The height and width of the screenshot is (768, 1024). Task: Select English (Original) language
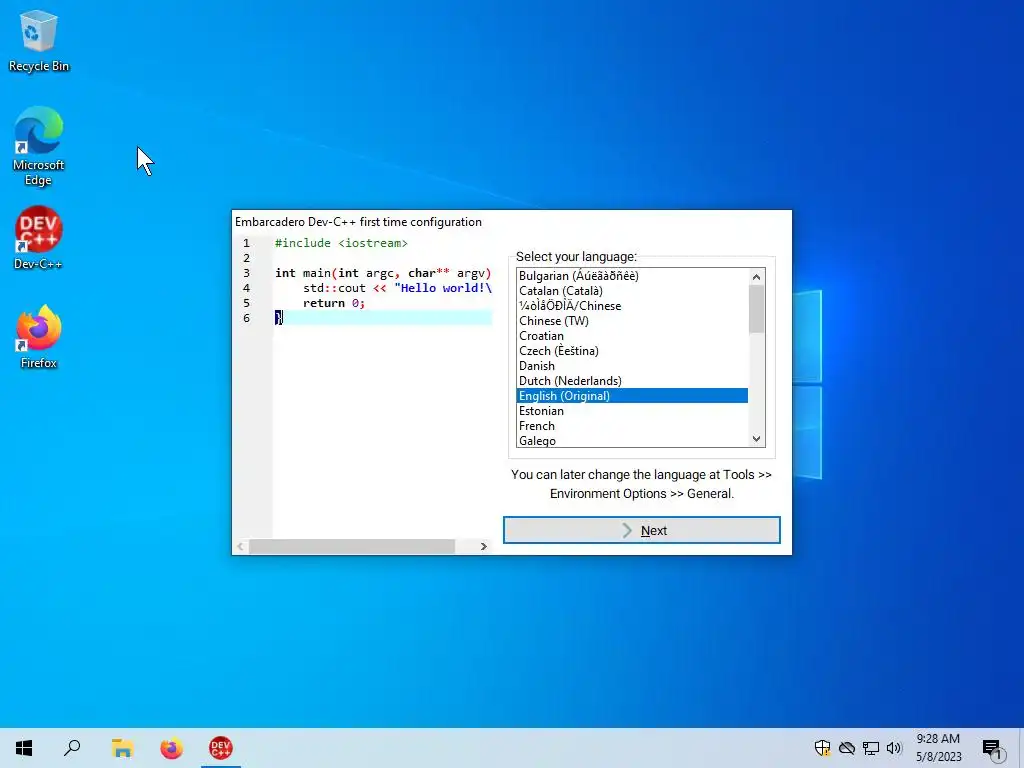(x=632, y=396)
